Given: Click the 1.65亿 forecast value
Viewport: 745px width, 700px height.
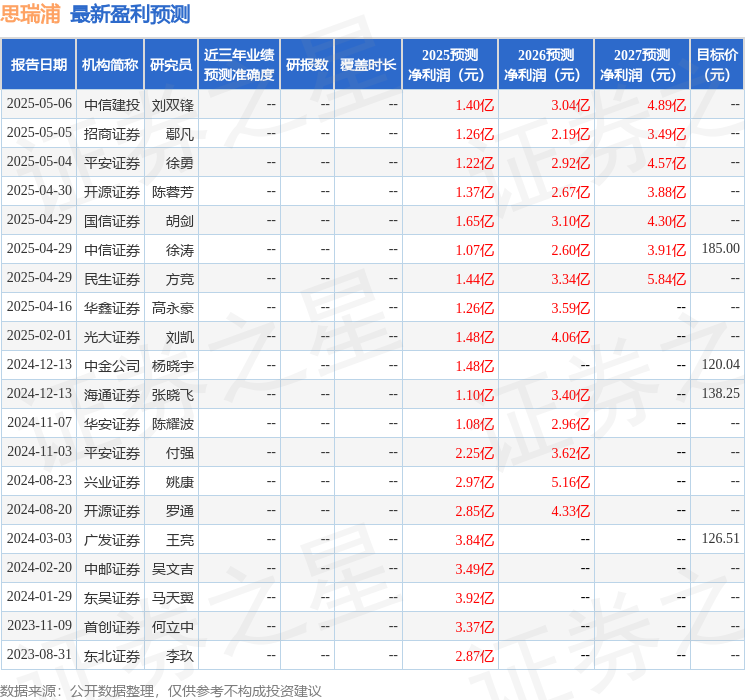Looking at the screenshot, I should [x=475, y=221].
